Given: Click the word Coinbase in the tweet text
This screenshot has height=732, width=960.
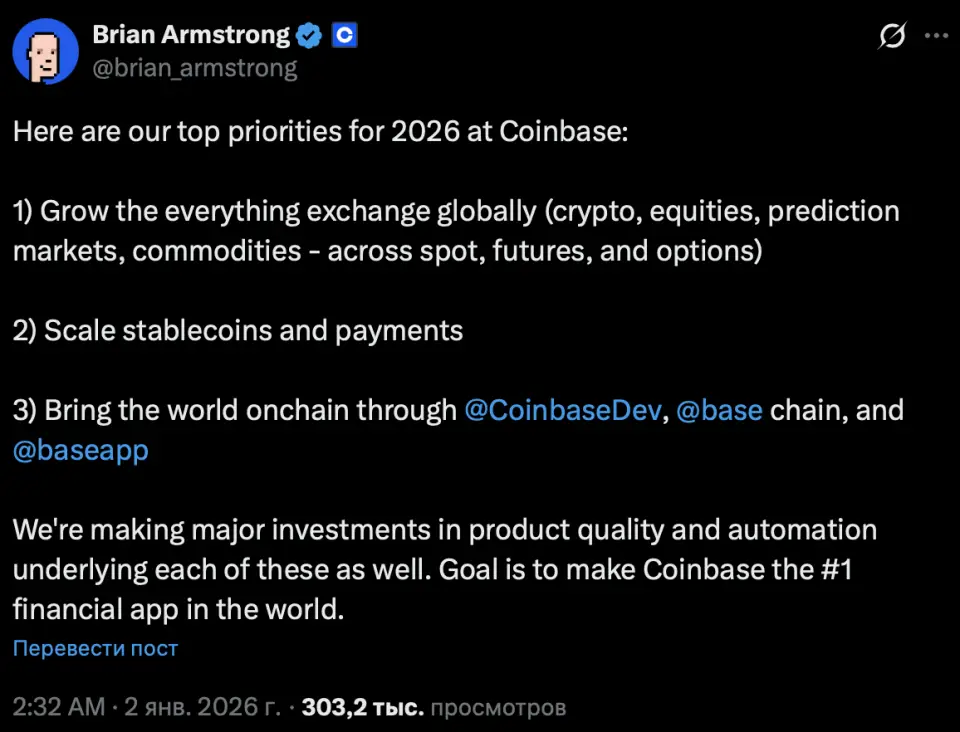Looking at the screenshot, I should tap(563, 131).
